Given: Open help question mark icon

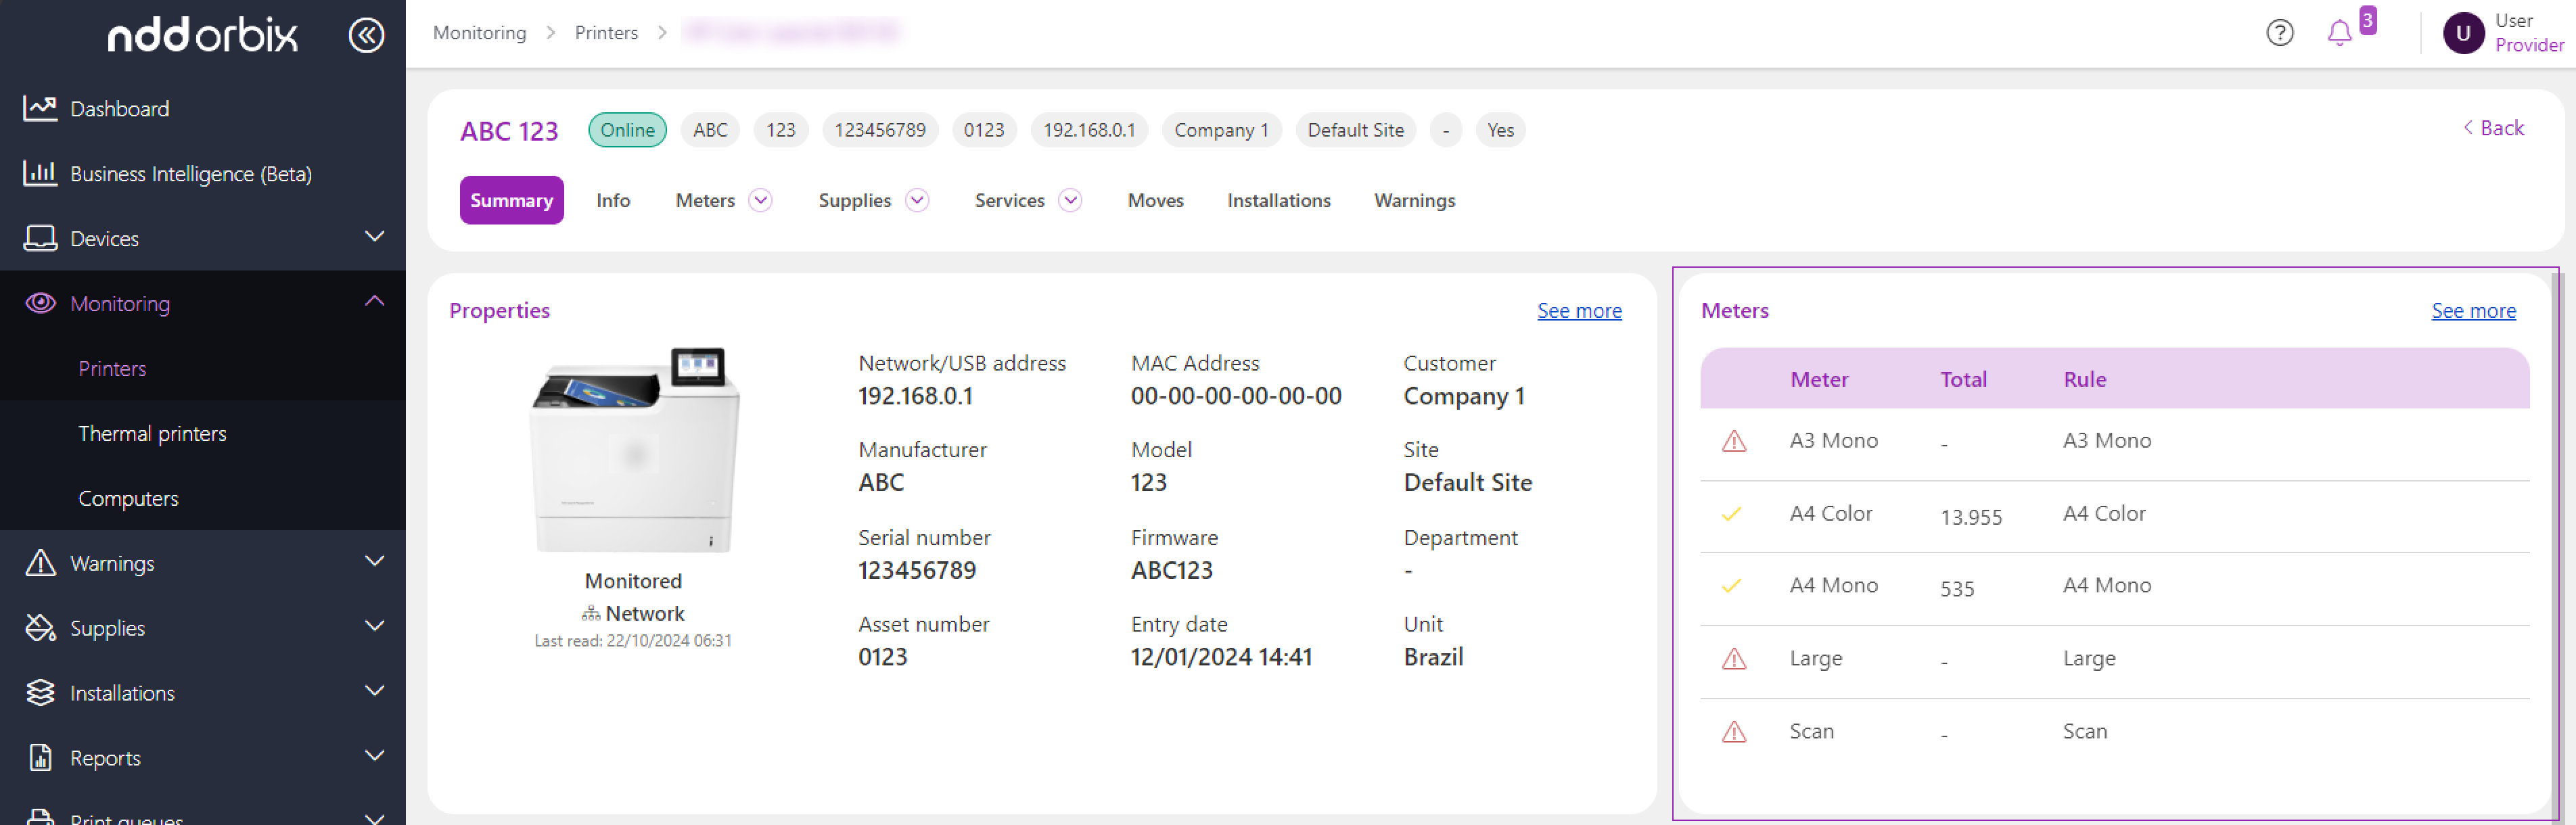Looking at the screenshot, I should pos(2279,33).
